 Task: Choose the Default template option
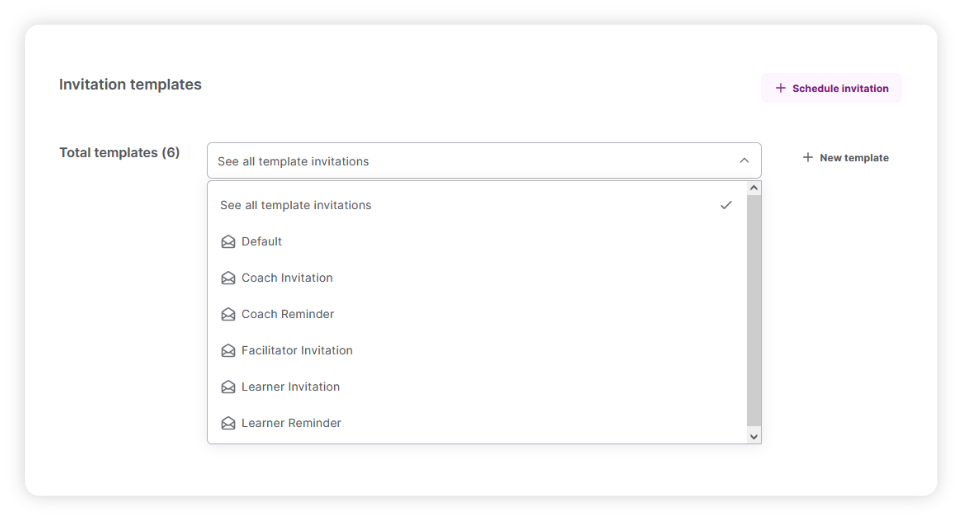pyautogui.click(x=262, y=242)
